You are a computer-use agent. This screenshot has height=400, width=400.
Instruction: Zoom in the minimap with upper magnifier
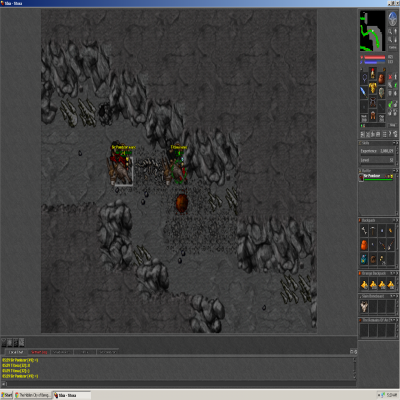(390, 32)
